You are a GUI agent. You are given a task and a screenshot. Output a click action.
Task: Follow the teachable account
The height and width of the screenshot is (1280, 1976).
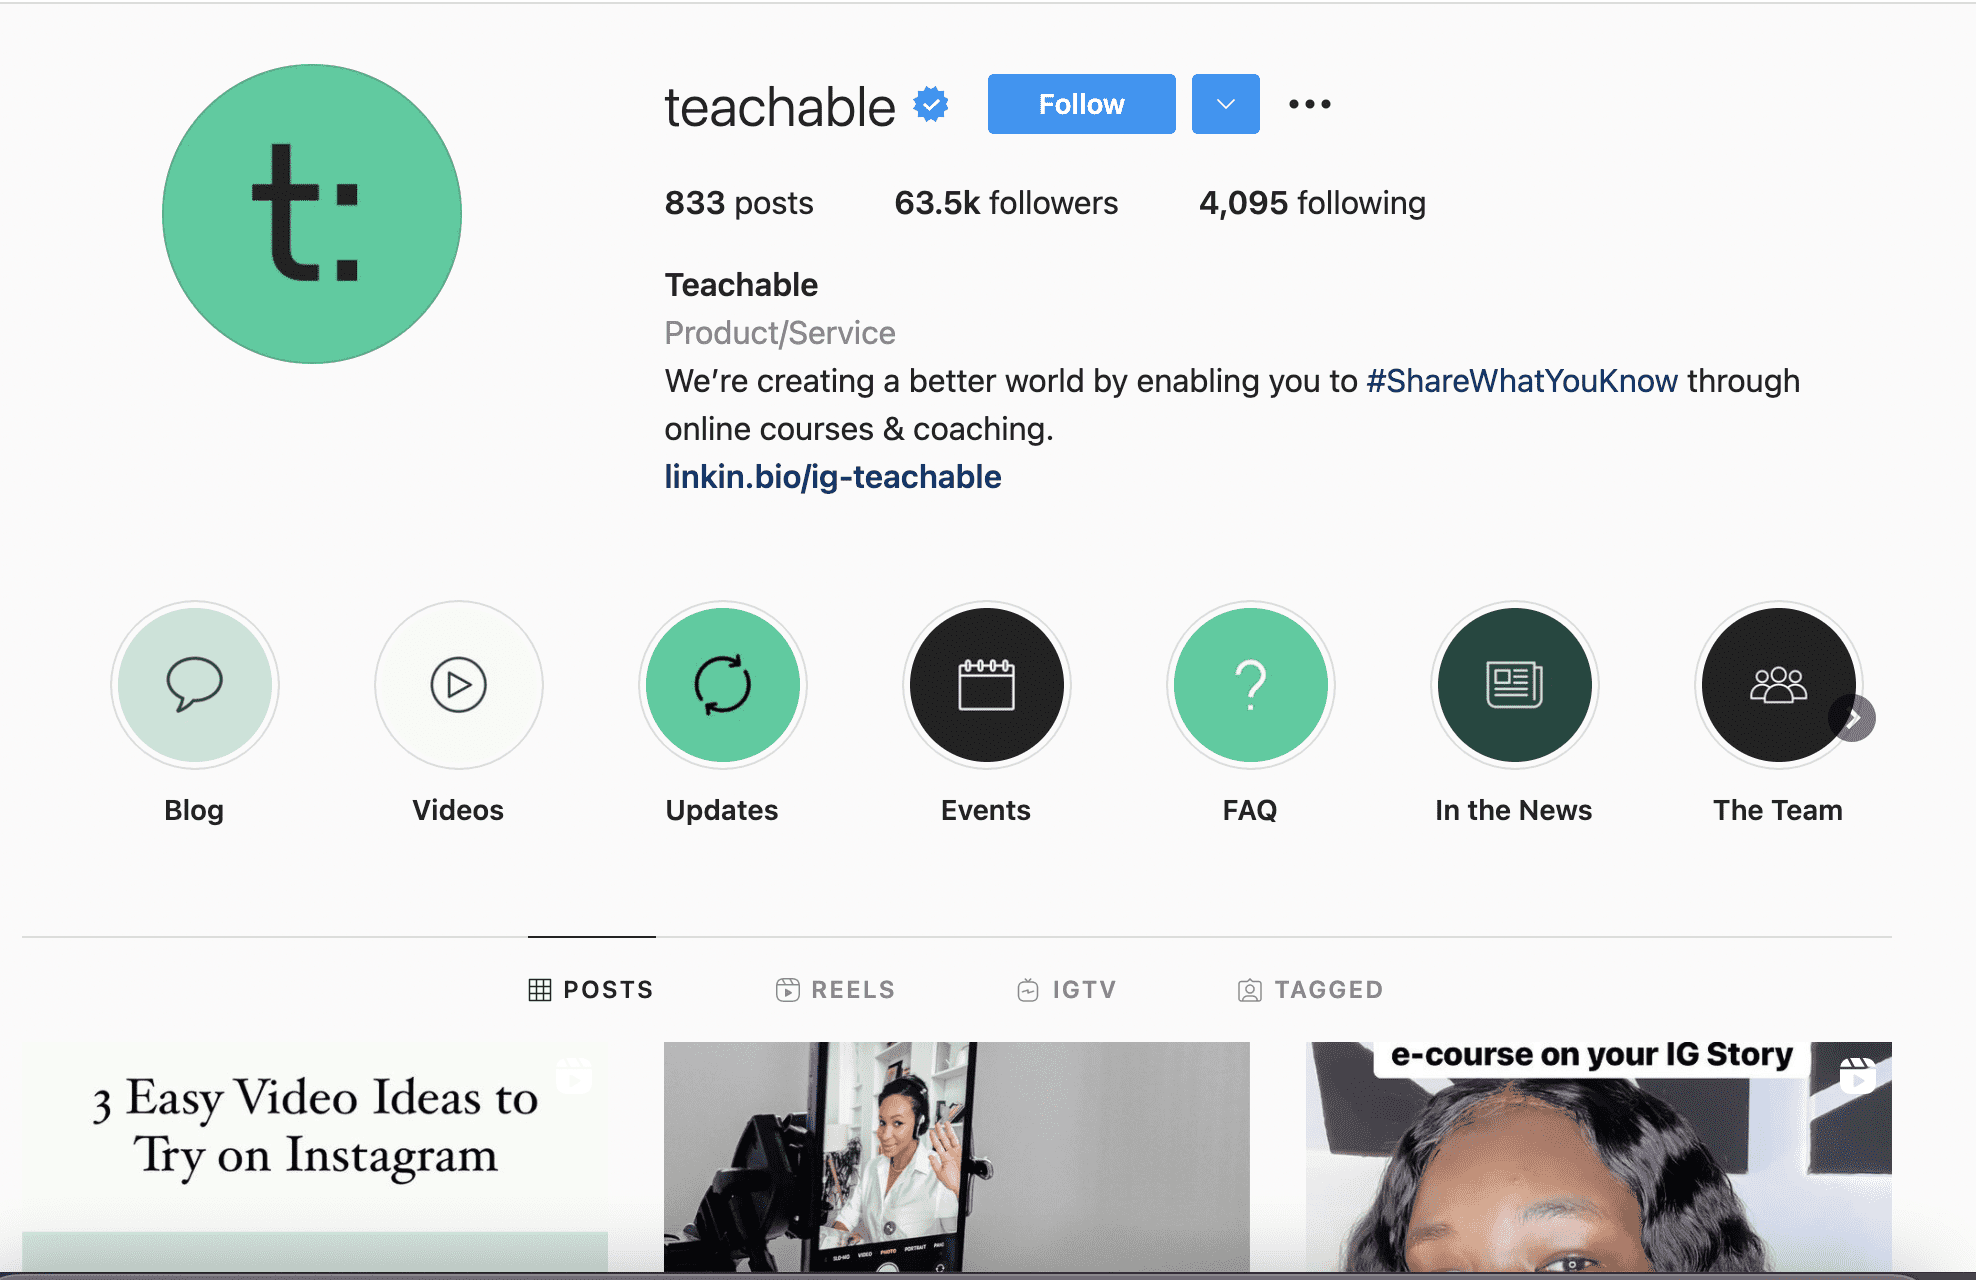point(1082,104)
